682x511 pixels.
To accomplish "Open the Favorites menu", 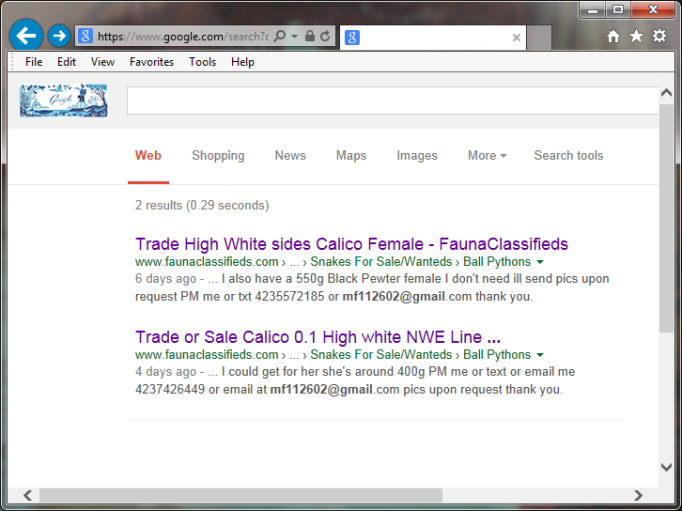I will (x=151, y=62).
